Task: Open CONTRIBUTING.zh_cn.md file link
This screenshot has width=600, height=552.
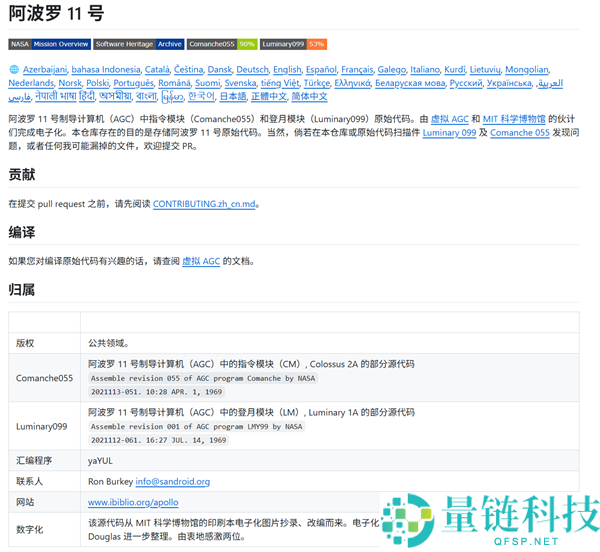Action: pyautogui.click(x=204, y=204)
